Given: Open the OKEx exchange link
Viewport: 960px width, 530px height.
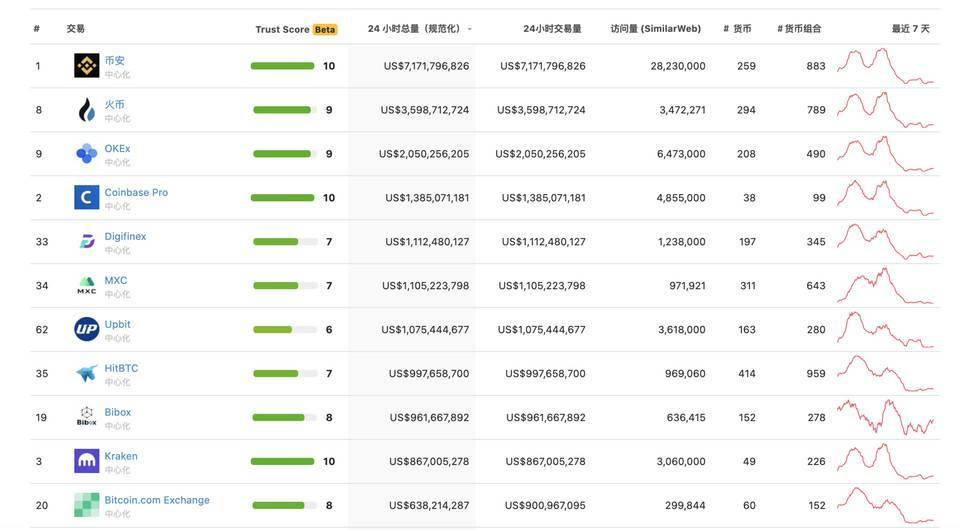Looking at the screenshot, I should [117, 149].
